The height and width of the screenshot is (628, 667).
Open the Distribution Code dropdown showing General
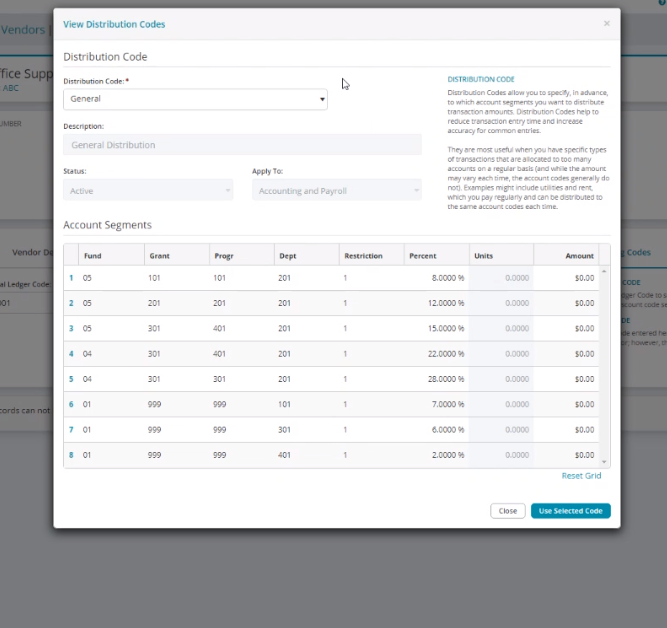(x=195, y=99)
